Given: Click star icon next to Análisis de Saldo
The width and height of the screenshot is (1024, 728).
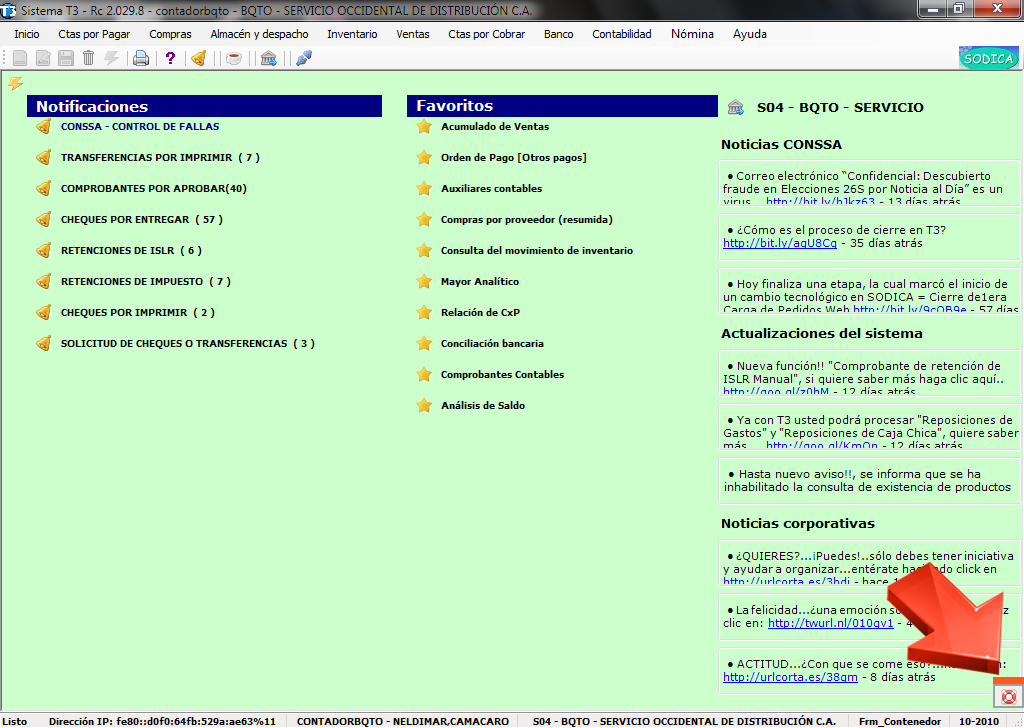Looking at the screenshot, I should click(x=424, y=405).
